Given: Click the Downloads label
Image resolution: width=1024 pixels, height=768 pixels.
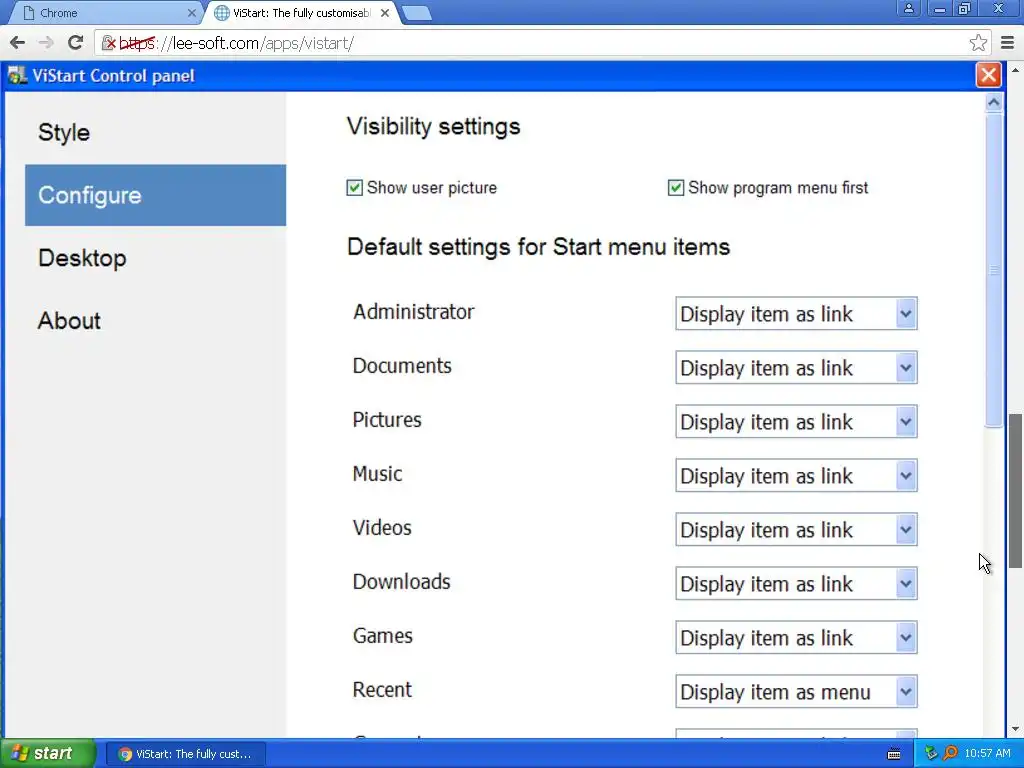Looking at the screenshot, I should point(402,582).
